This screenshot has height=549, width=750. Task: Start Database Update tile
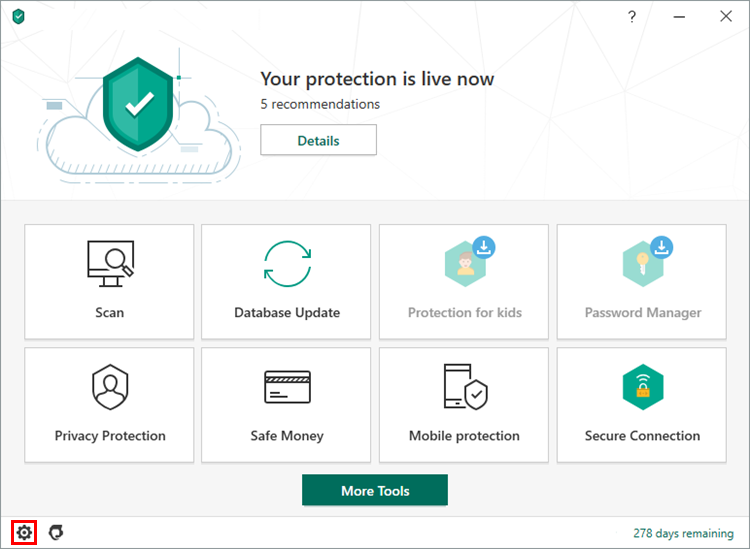click(286, 282)
